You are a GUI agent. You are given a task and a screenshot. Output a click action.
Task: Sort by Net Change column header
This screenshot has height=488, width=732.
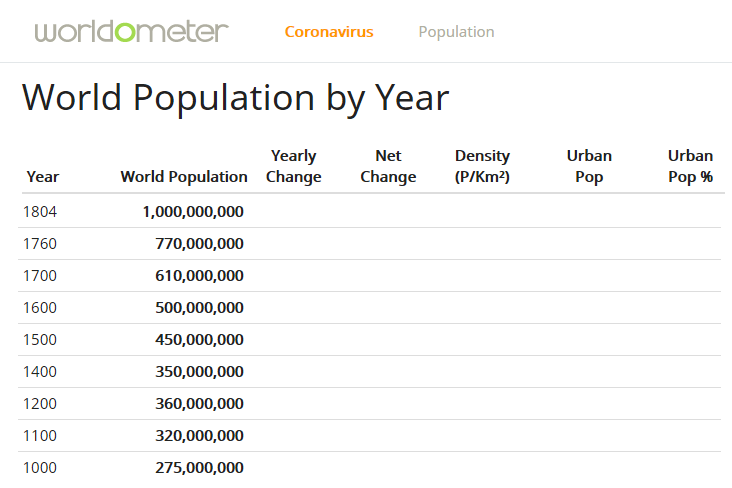(388, 166)
